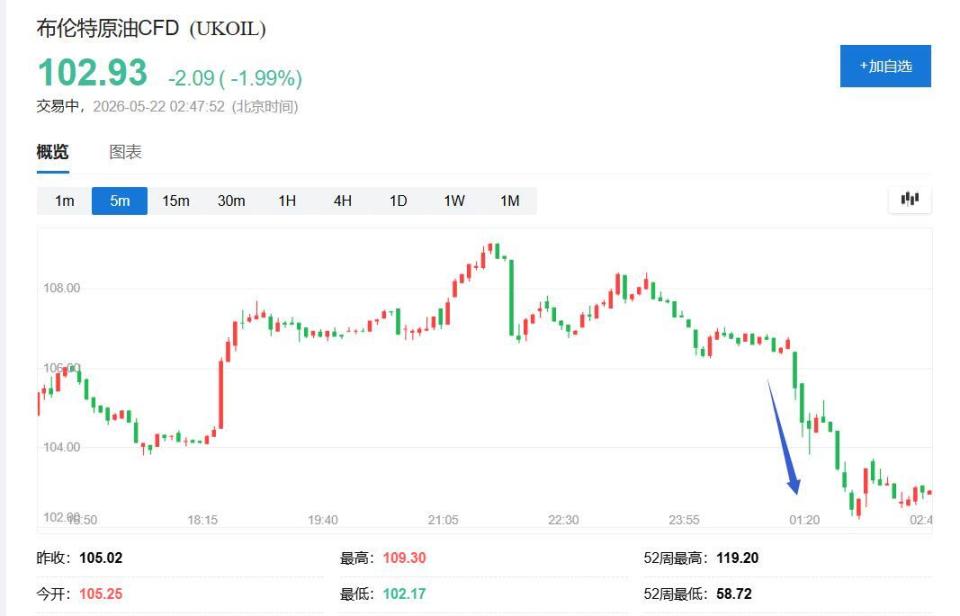The width and height of the screenshot is (960, 616).
Task: Click the 今开 value 105.25
Action: coord(101,594)
